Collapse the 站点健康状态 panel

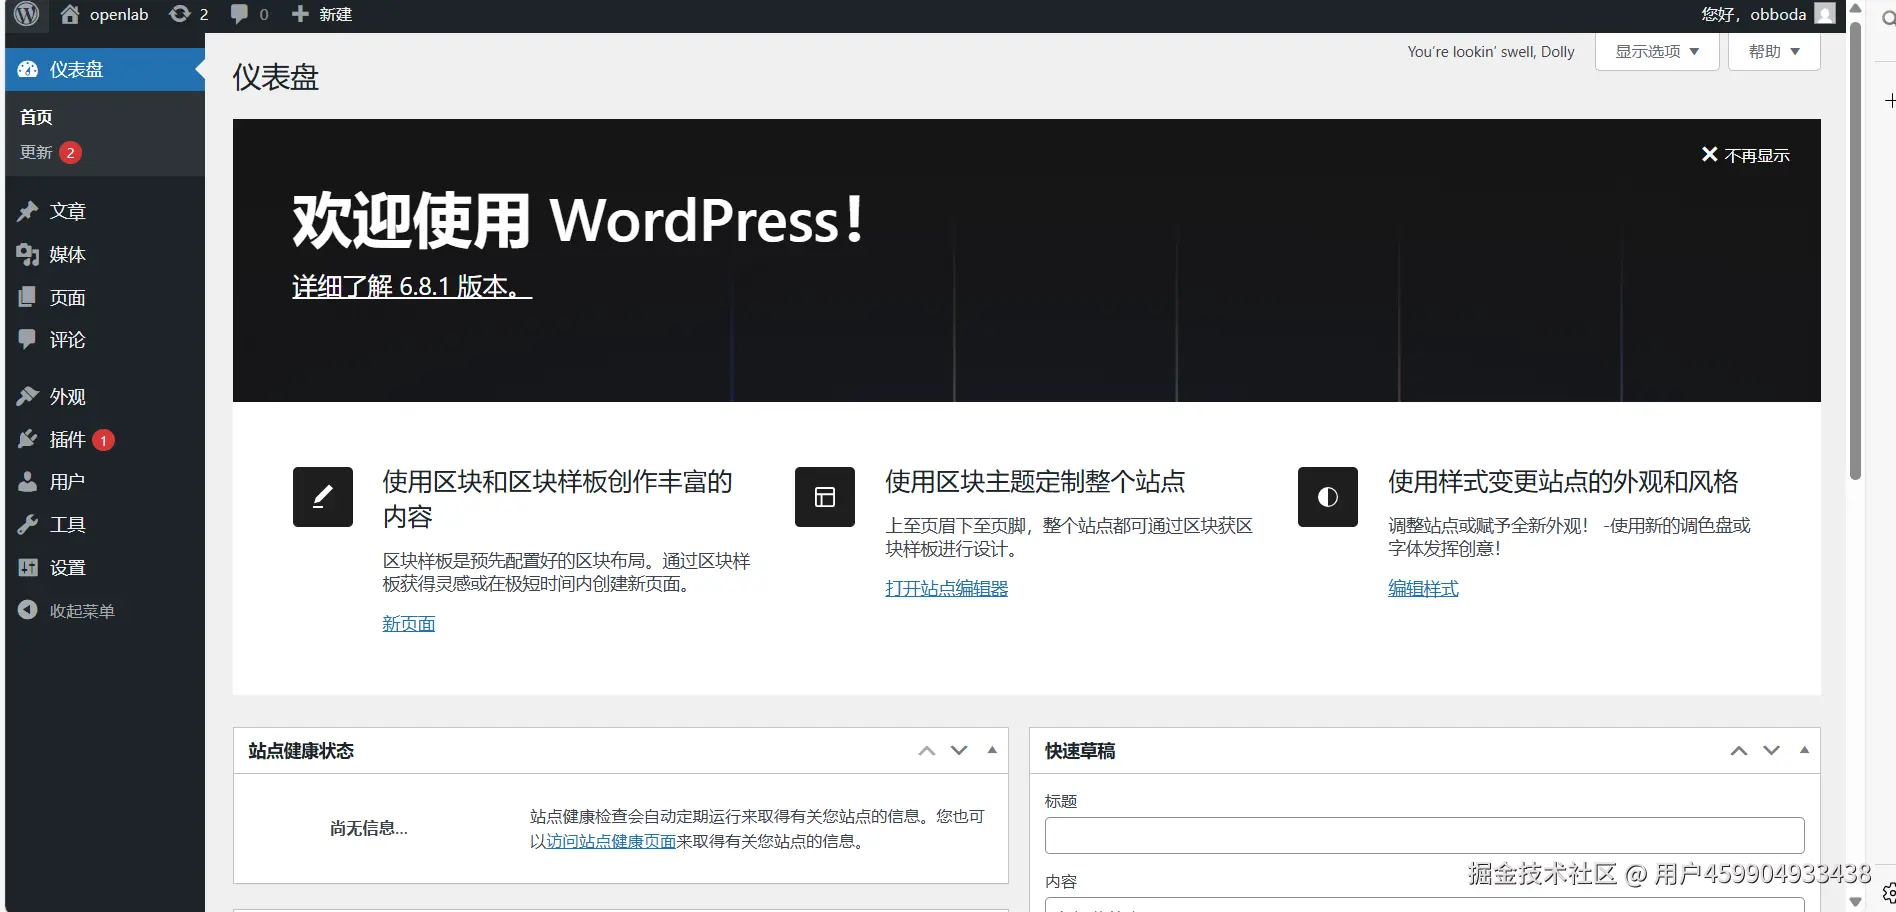tap(992, 750)
